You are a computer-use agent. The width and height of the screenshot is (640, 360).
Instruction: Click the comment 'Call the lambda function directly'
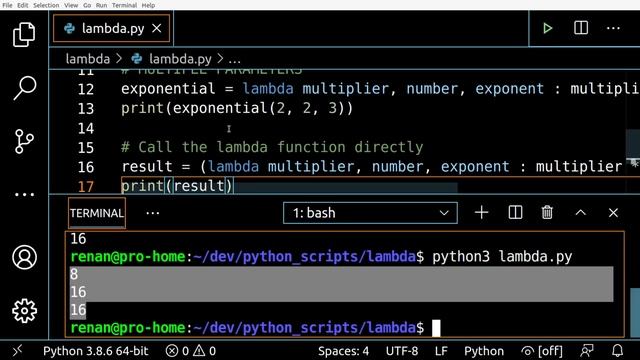click(272, 147)
